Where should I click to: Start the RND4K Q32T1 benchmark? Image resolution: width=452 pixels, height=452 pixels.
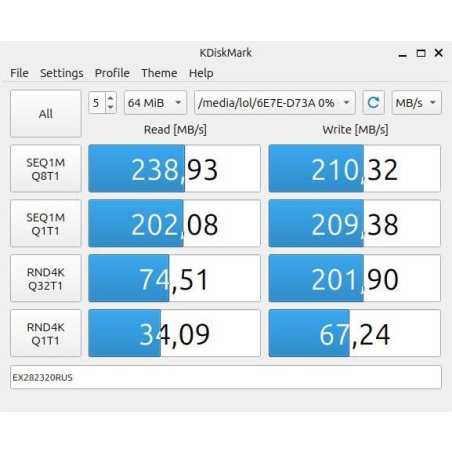coord(46,279)
